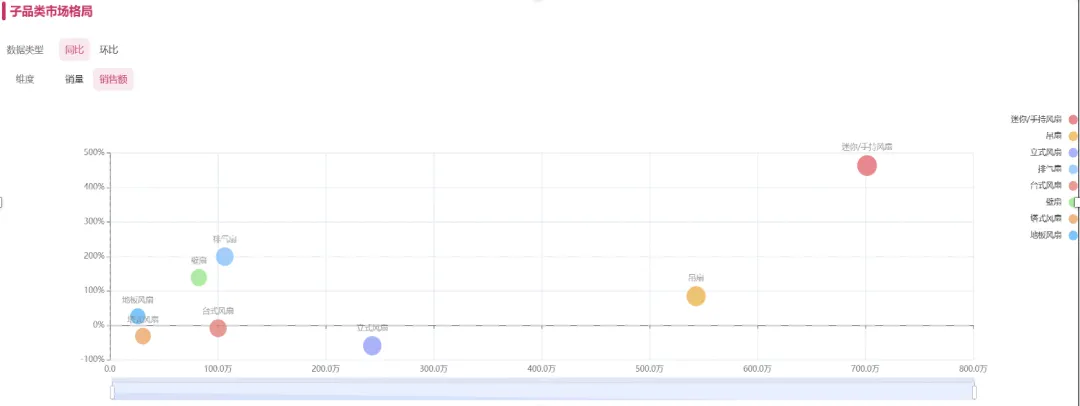Click the orange 塔式风扇 bubble

143,337
